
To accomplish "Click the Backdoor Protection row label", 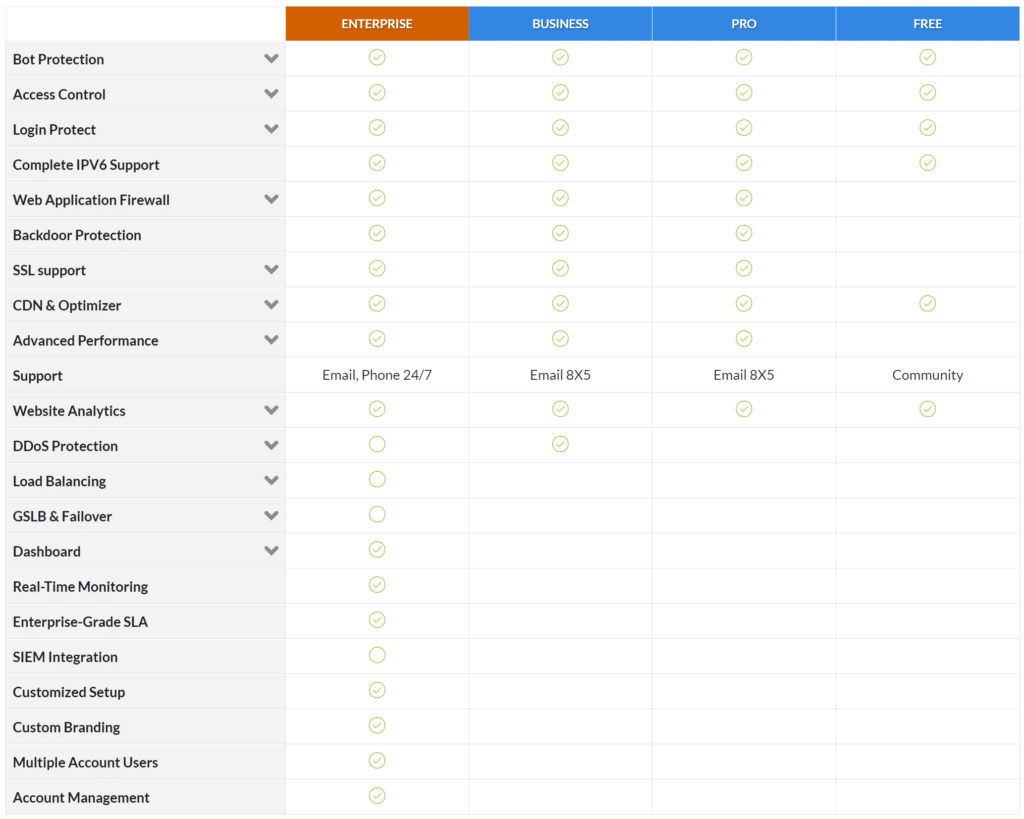I will click(x=76, y=234).
